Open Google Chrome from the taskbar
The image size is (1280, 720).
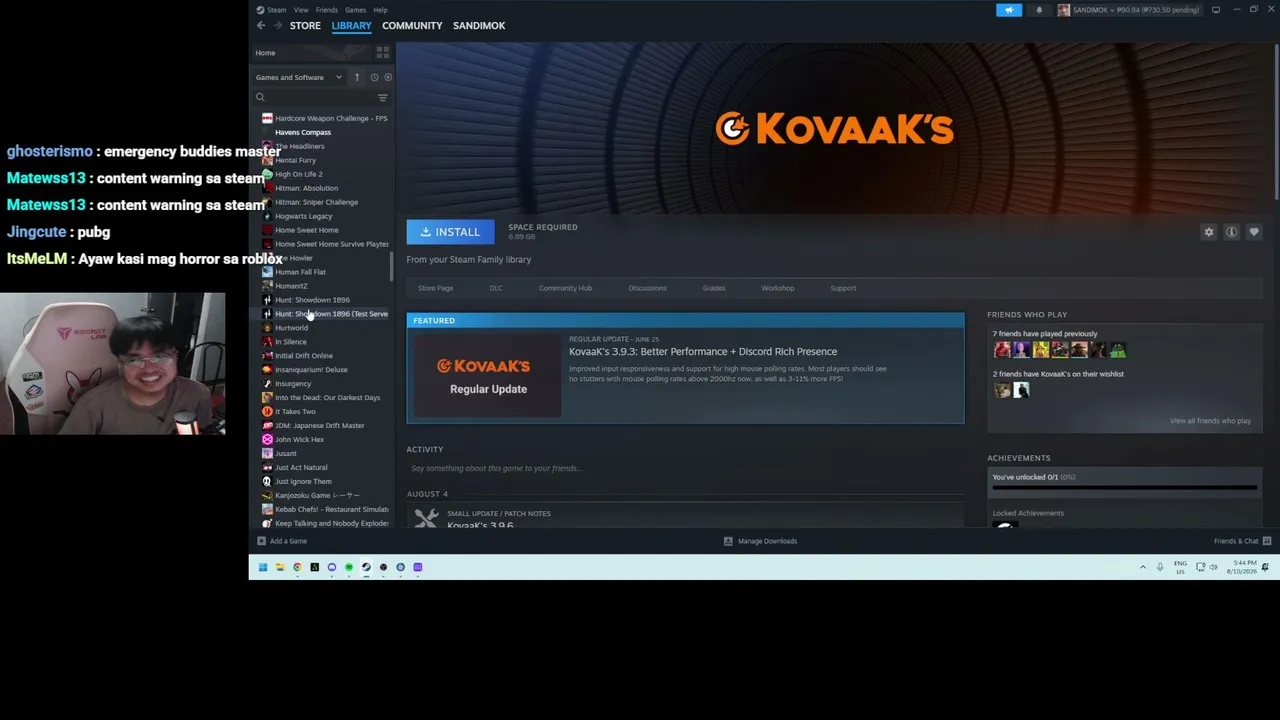tap(297, 567)
